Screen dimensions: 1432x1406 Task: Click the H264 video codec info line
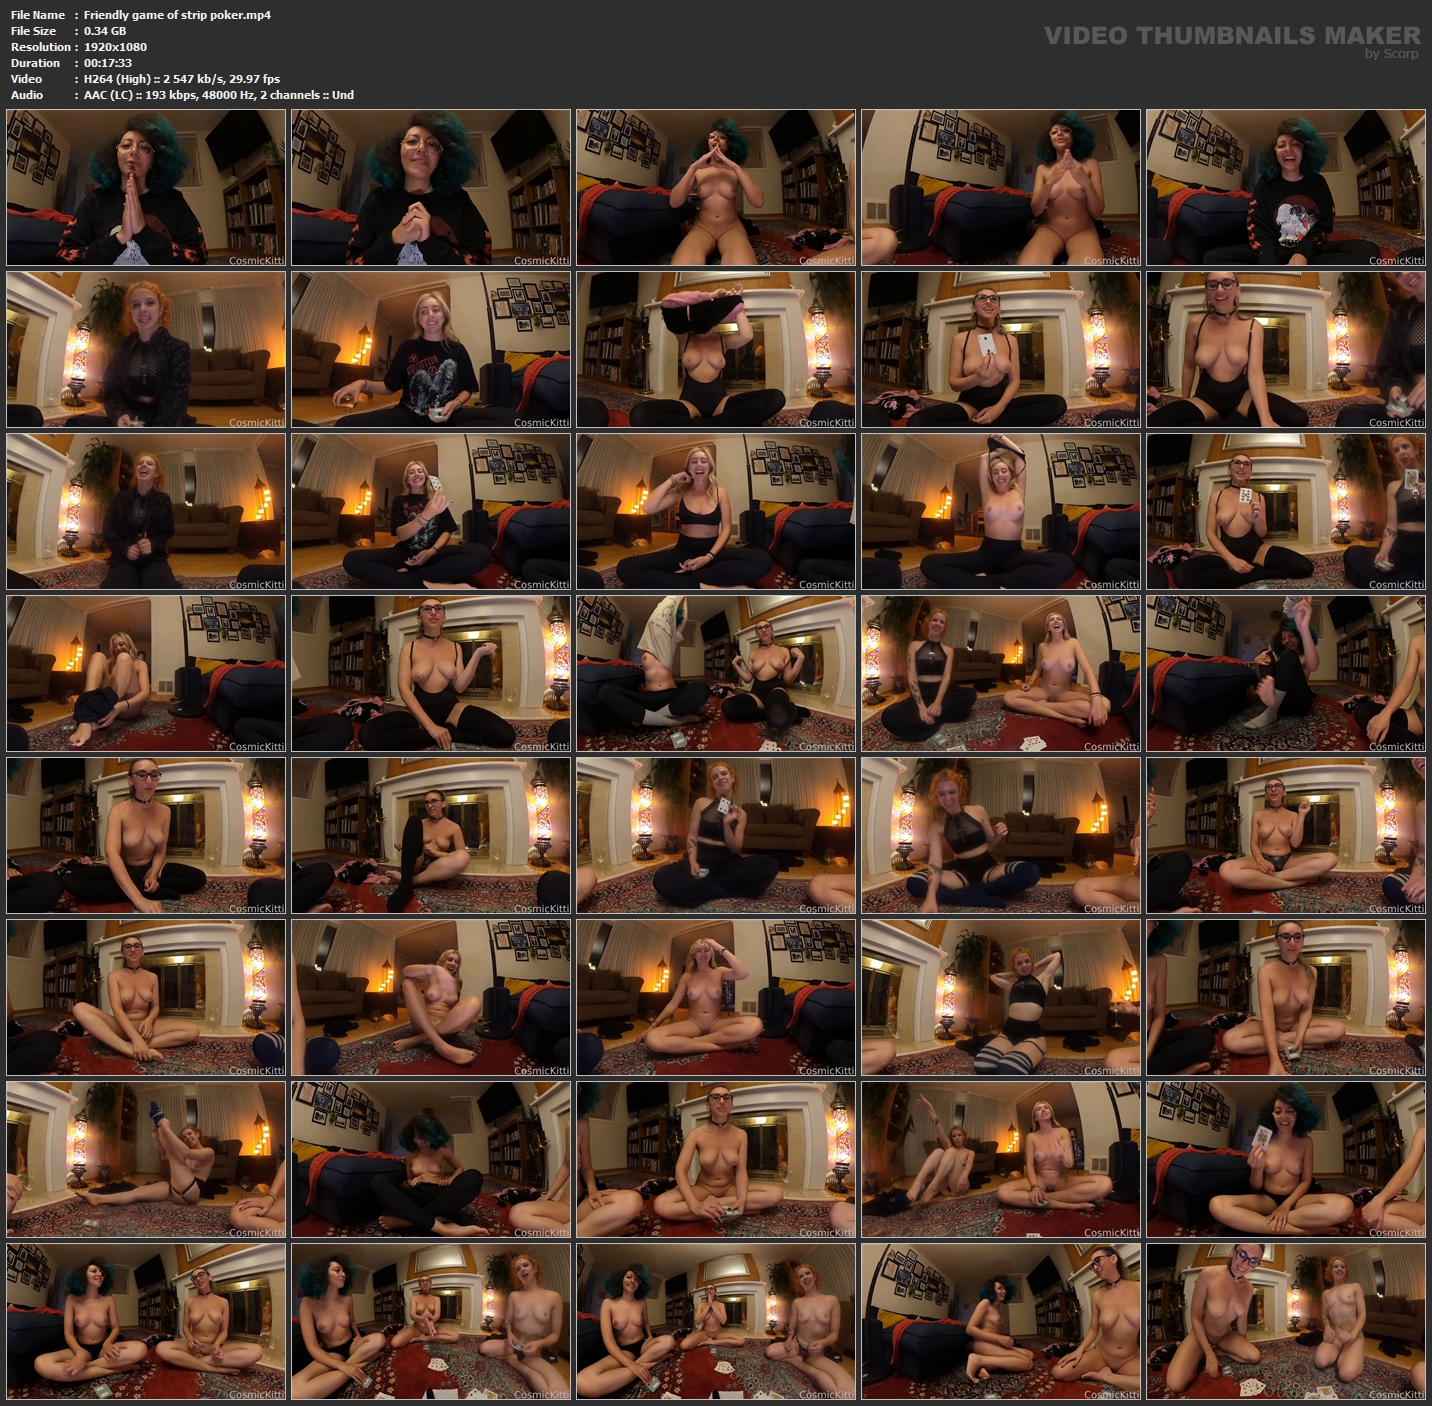[181, 79]
